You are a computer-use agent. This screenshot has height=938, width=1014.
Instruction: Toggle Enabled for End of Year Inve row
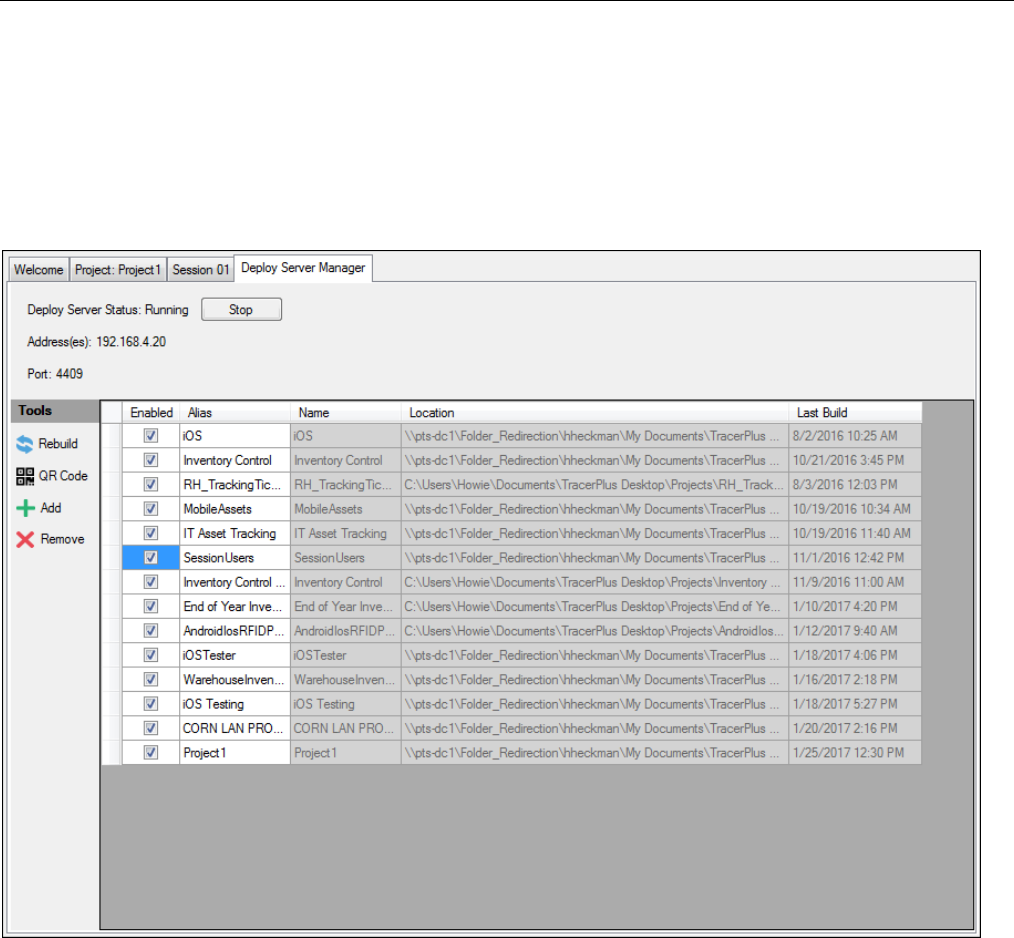[151, 606]
